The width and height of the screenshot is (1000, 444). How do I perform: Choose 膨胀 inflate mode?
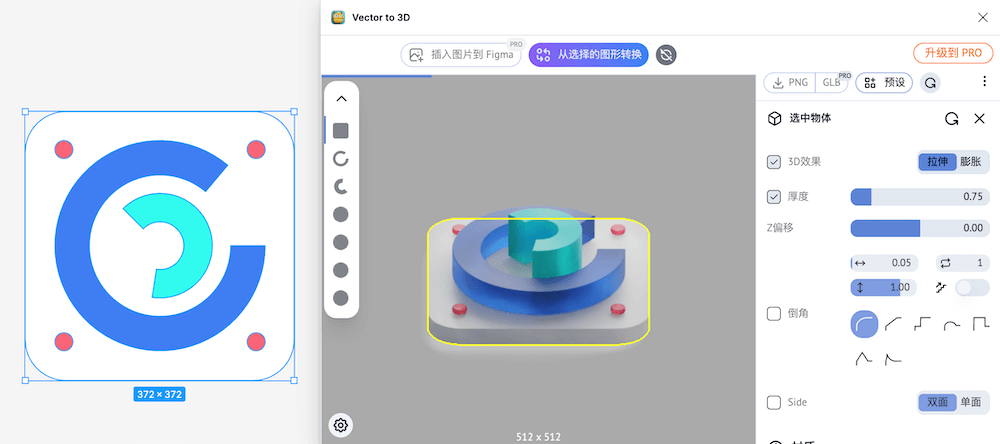[971, 162]
